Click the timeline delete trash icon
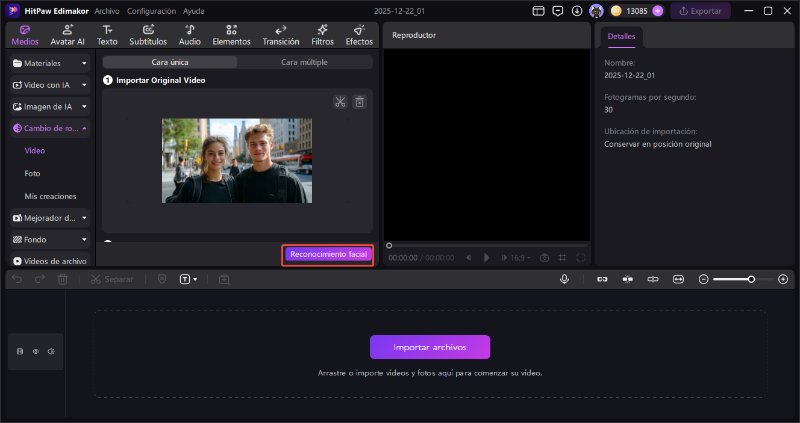This screenshot has height=423, width=800. click(x=62, y=279)
